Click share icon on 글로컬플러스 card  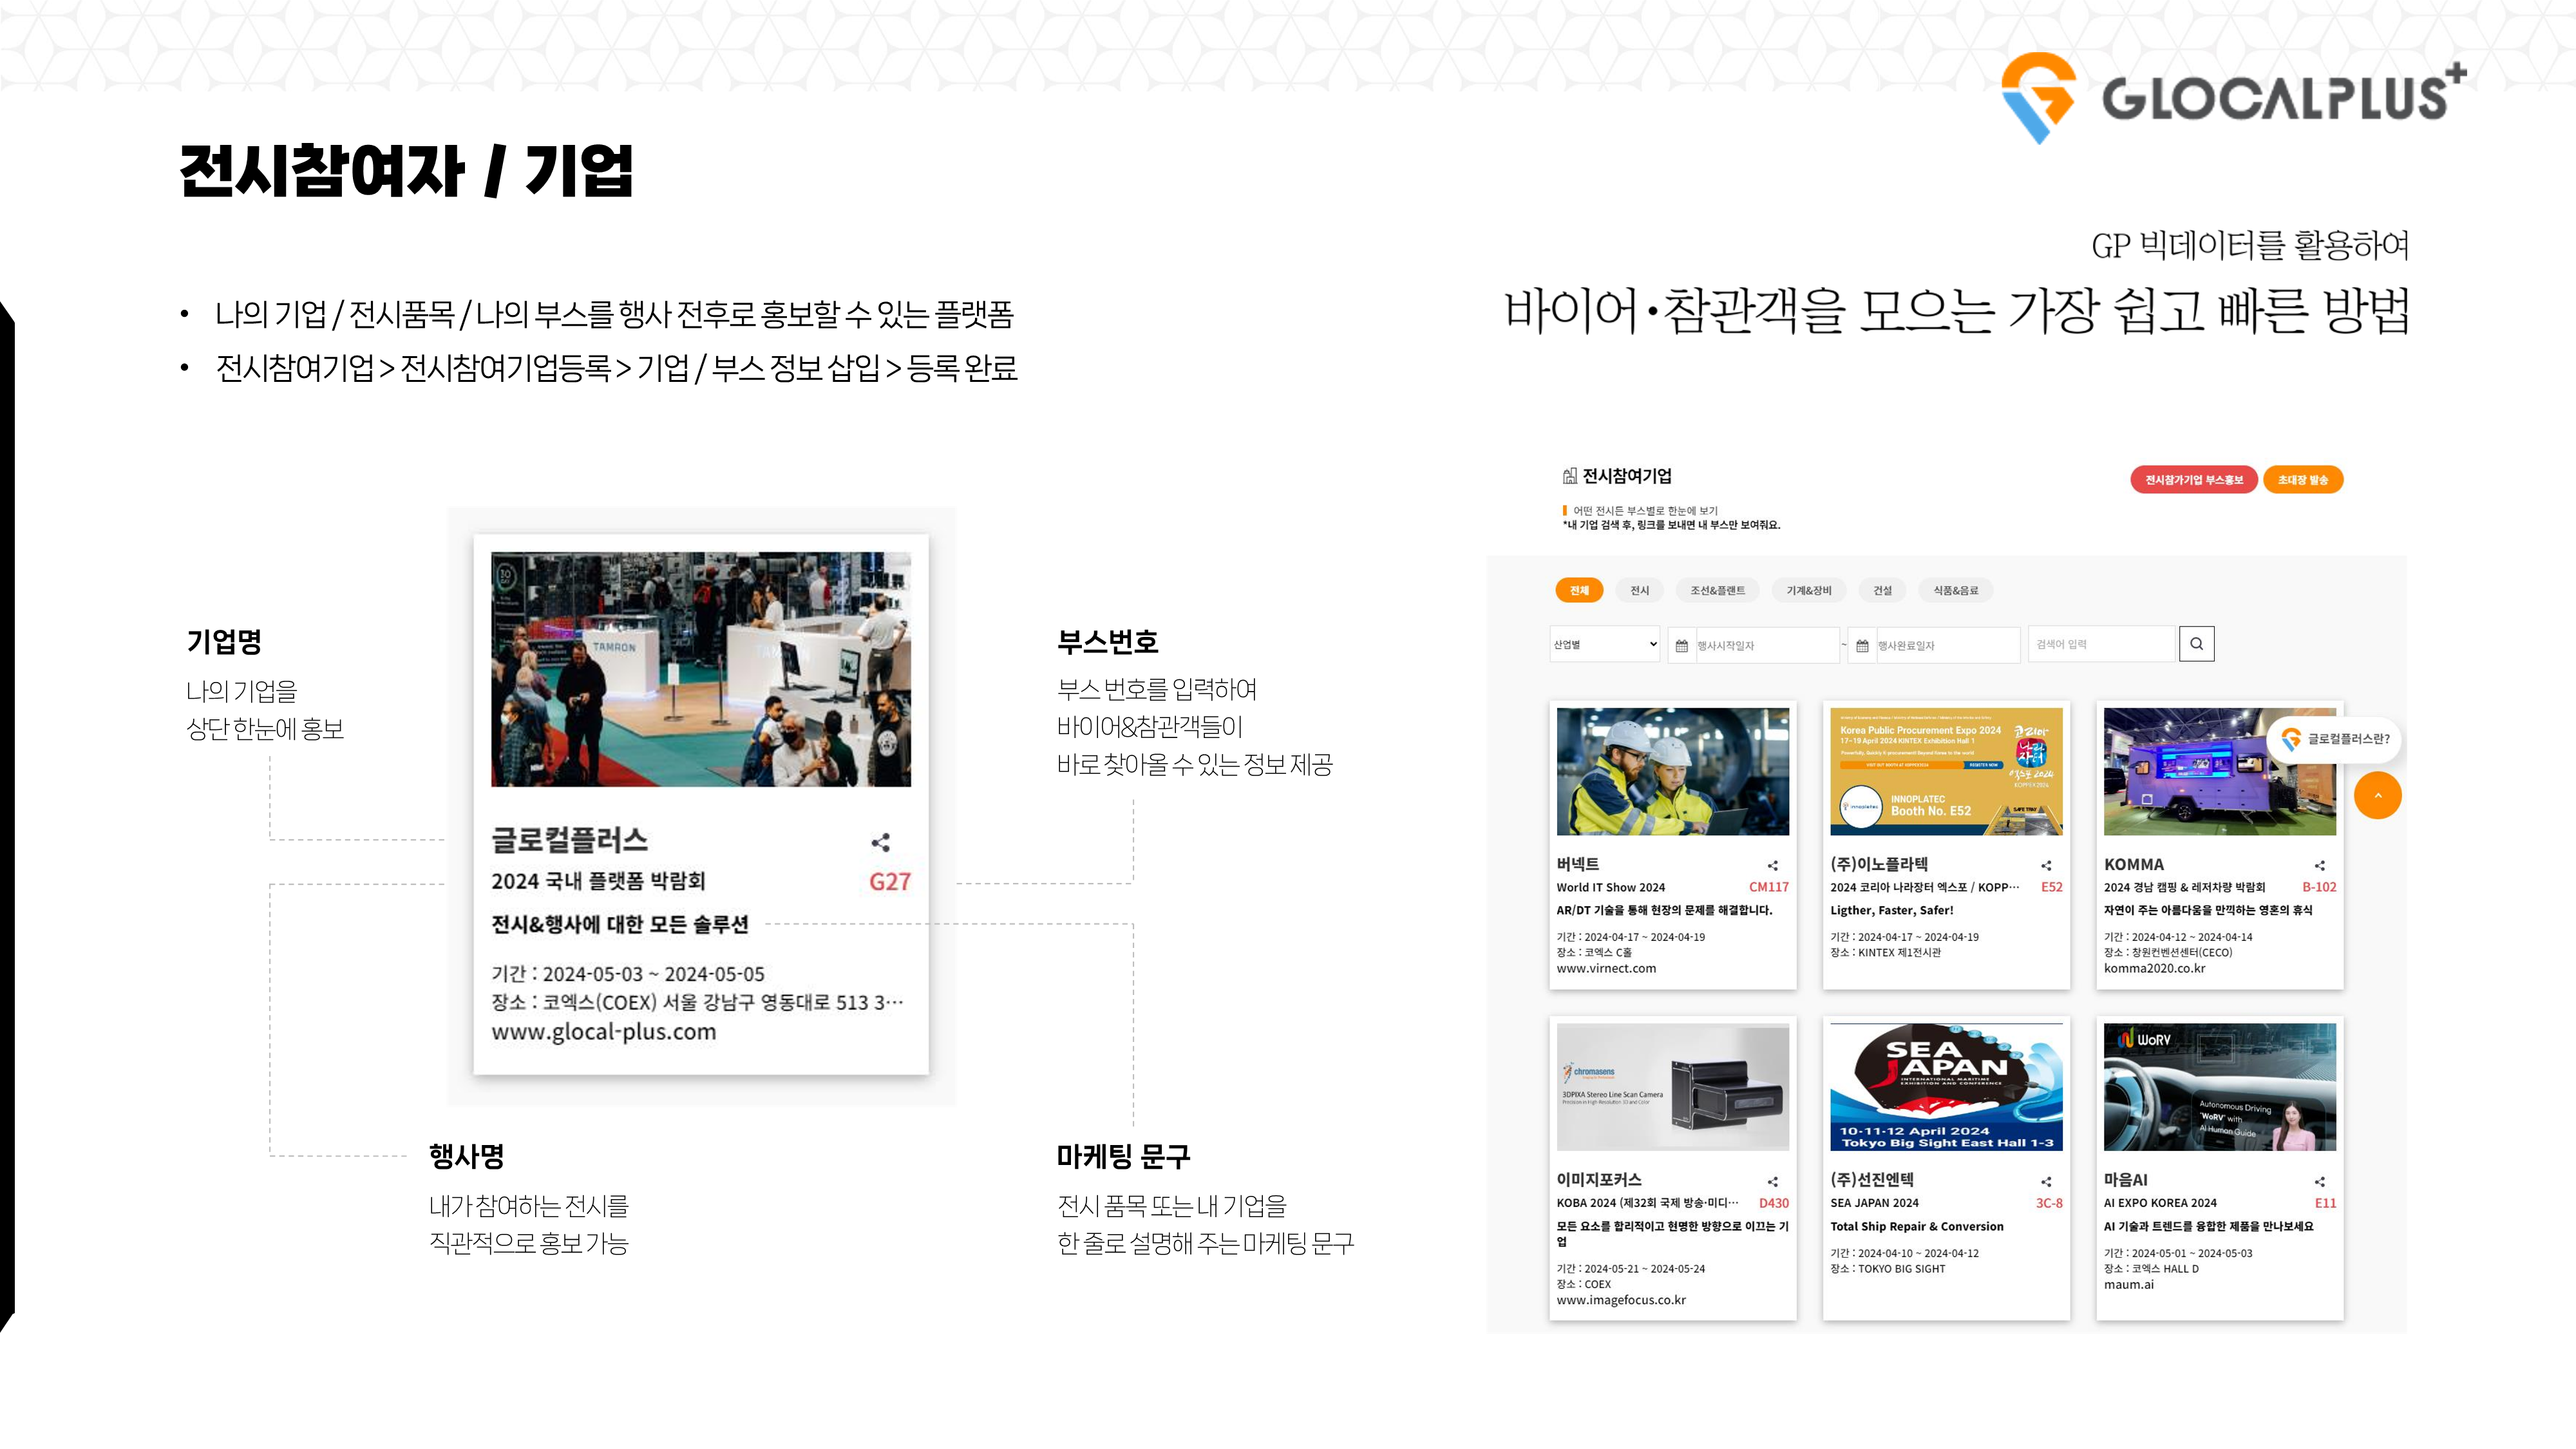[x=880, y=842]
